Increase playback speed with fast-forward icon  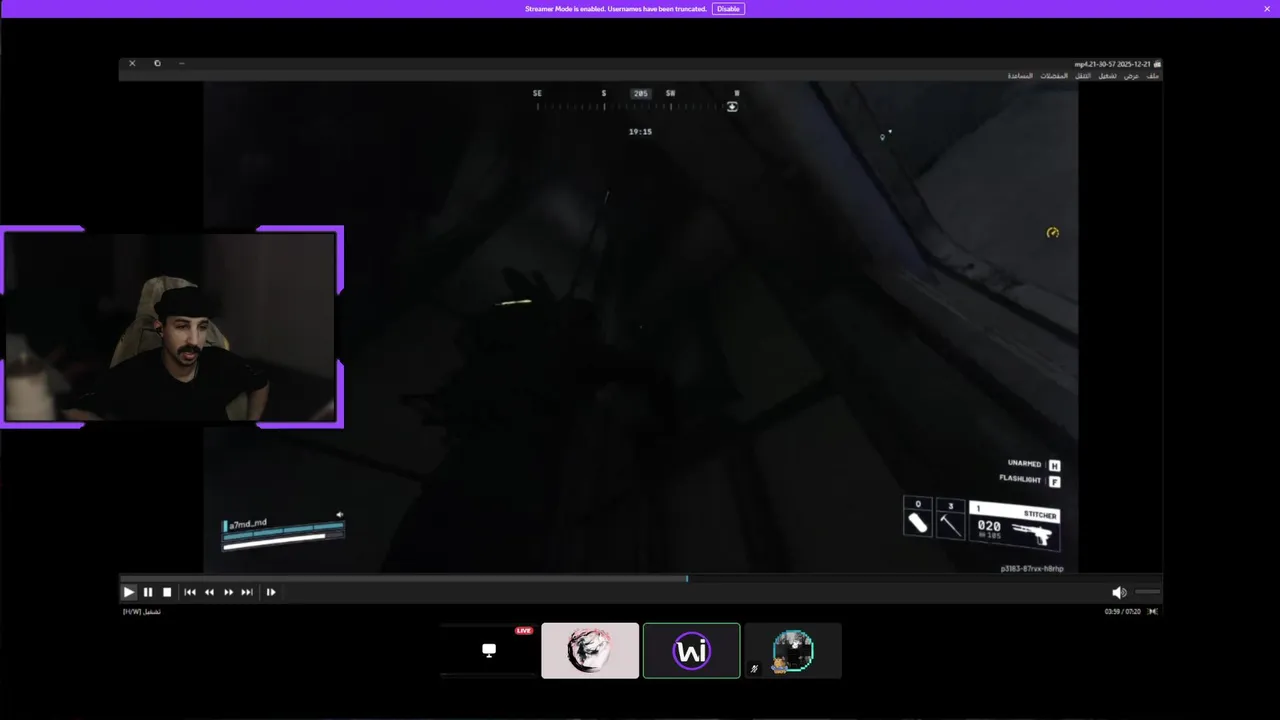coord(228,592)
